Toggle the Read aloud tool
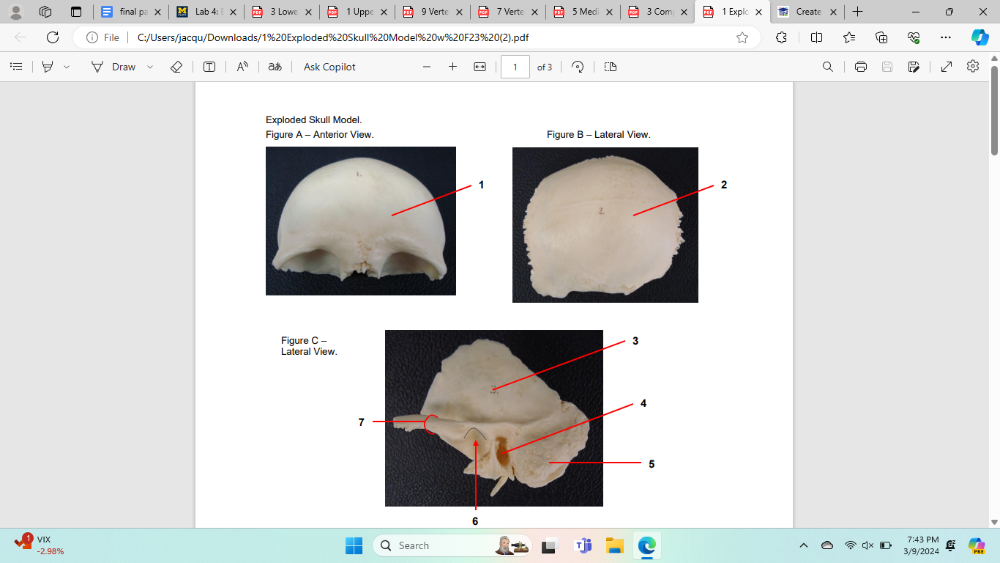 tap(242, 67)
